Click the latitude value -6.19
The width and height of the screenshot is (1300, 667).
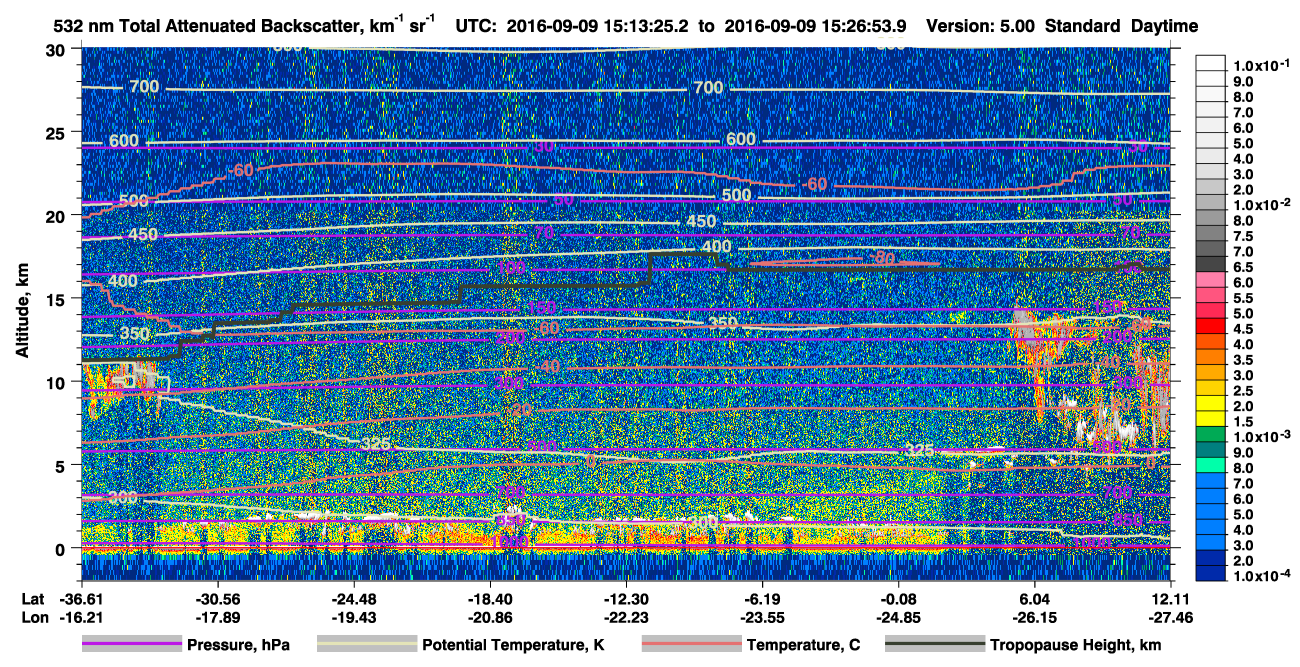point(762,598)
